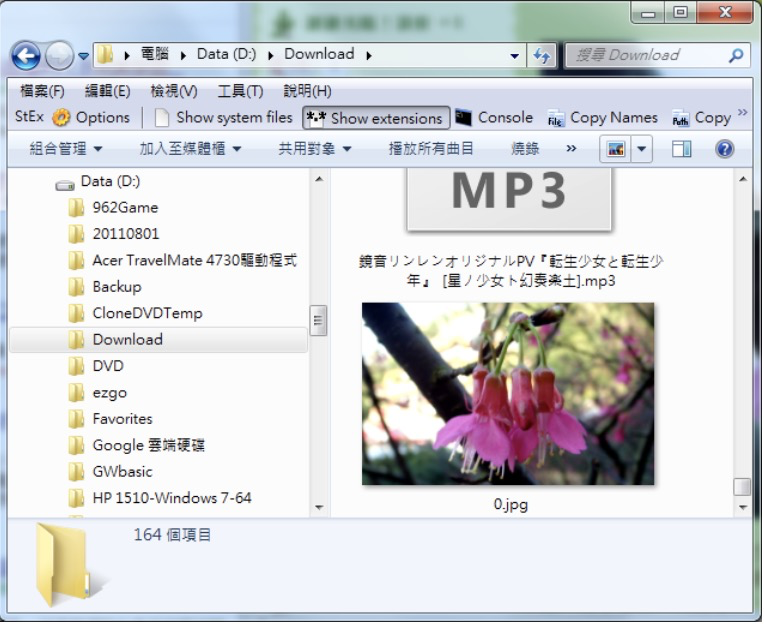Click Copy Names toolbar button
764x624 pixels.
(x=603, y=118)
